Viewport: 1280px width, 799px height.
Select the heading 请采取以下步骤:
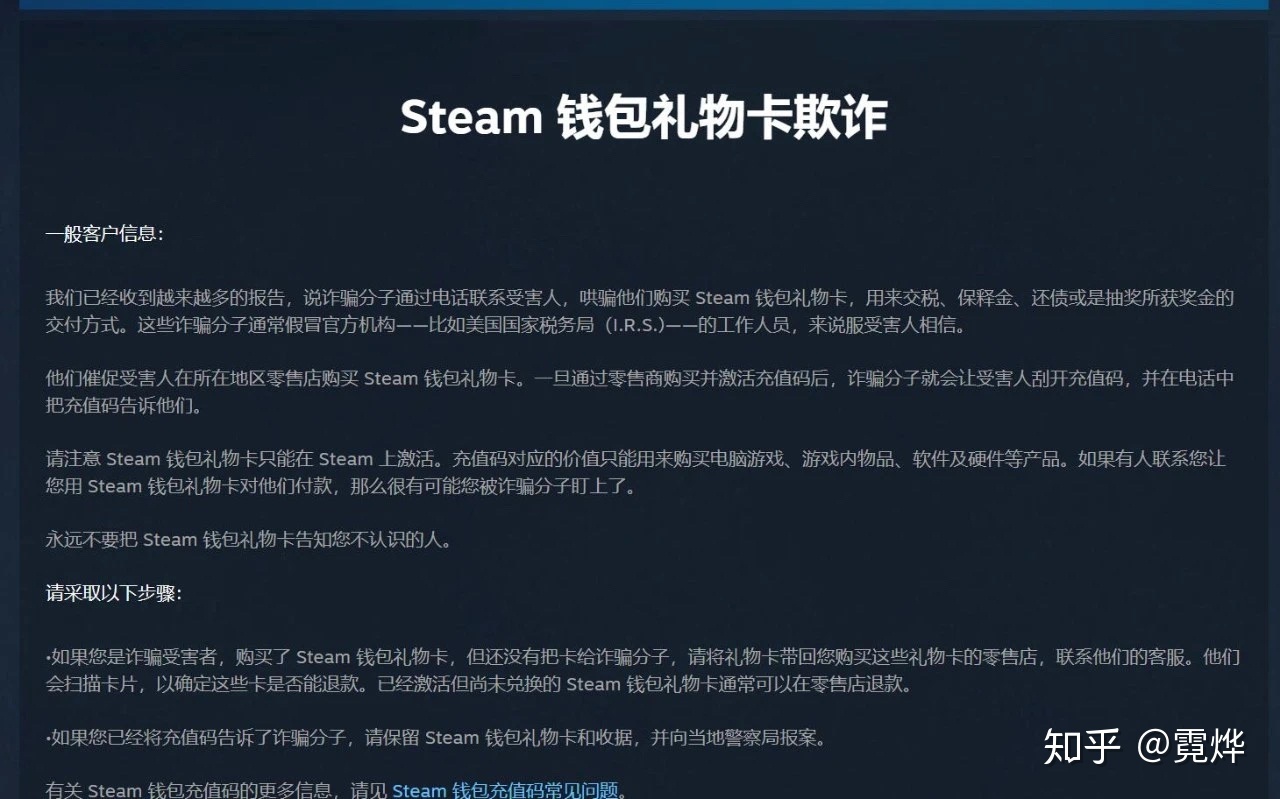coord(113,593)
